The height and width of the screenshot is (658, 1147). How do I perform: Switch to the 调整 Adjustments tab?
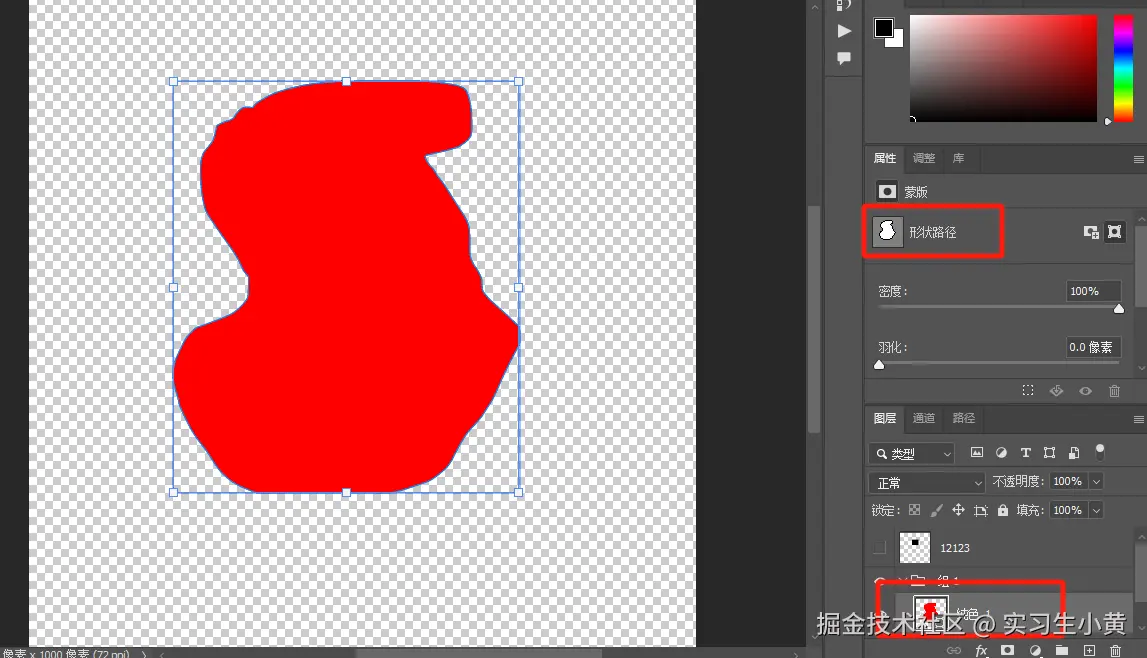(922, 158)
